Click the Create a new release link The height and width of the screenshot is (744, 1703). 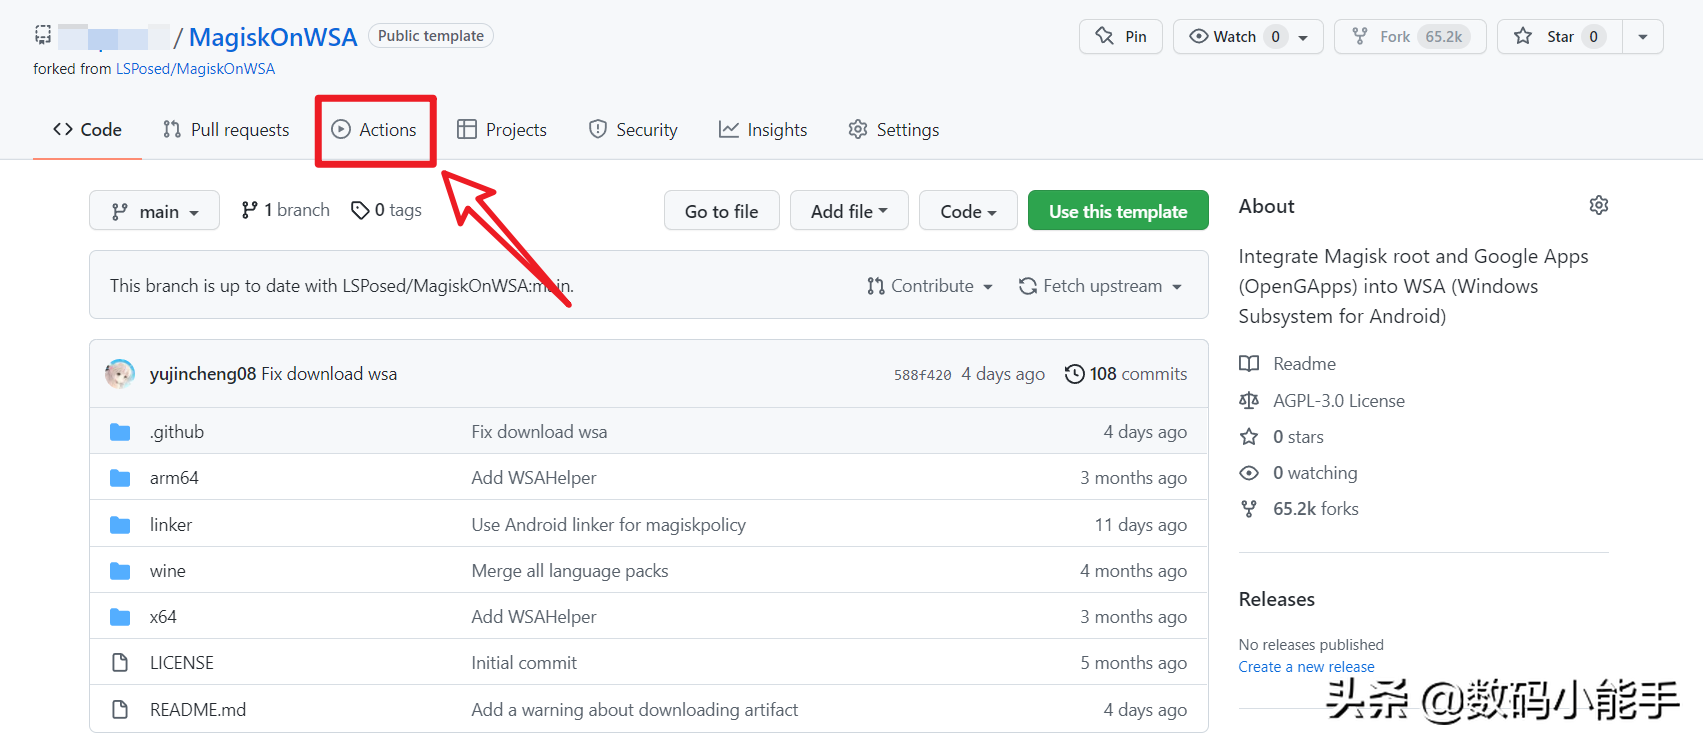coord(1306,667)
